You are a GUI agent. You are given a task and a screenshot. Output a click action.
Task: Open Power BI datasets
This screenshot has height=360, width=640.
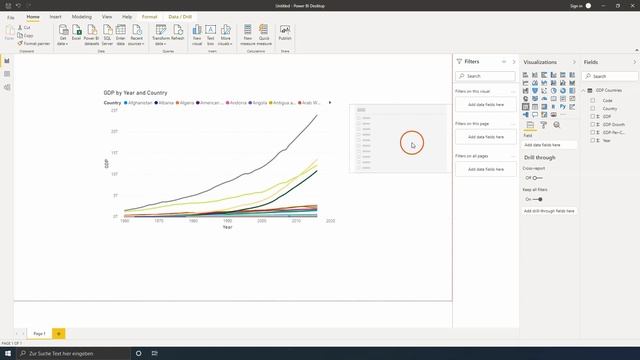[91, 35]
